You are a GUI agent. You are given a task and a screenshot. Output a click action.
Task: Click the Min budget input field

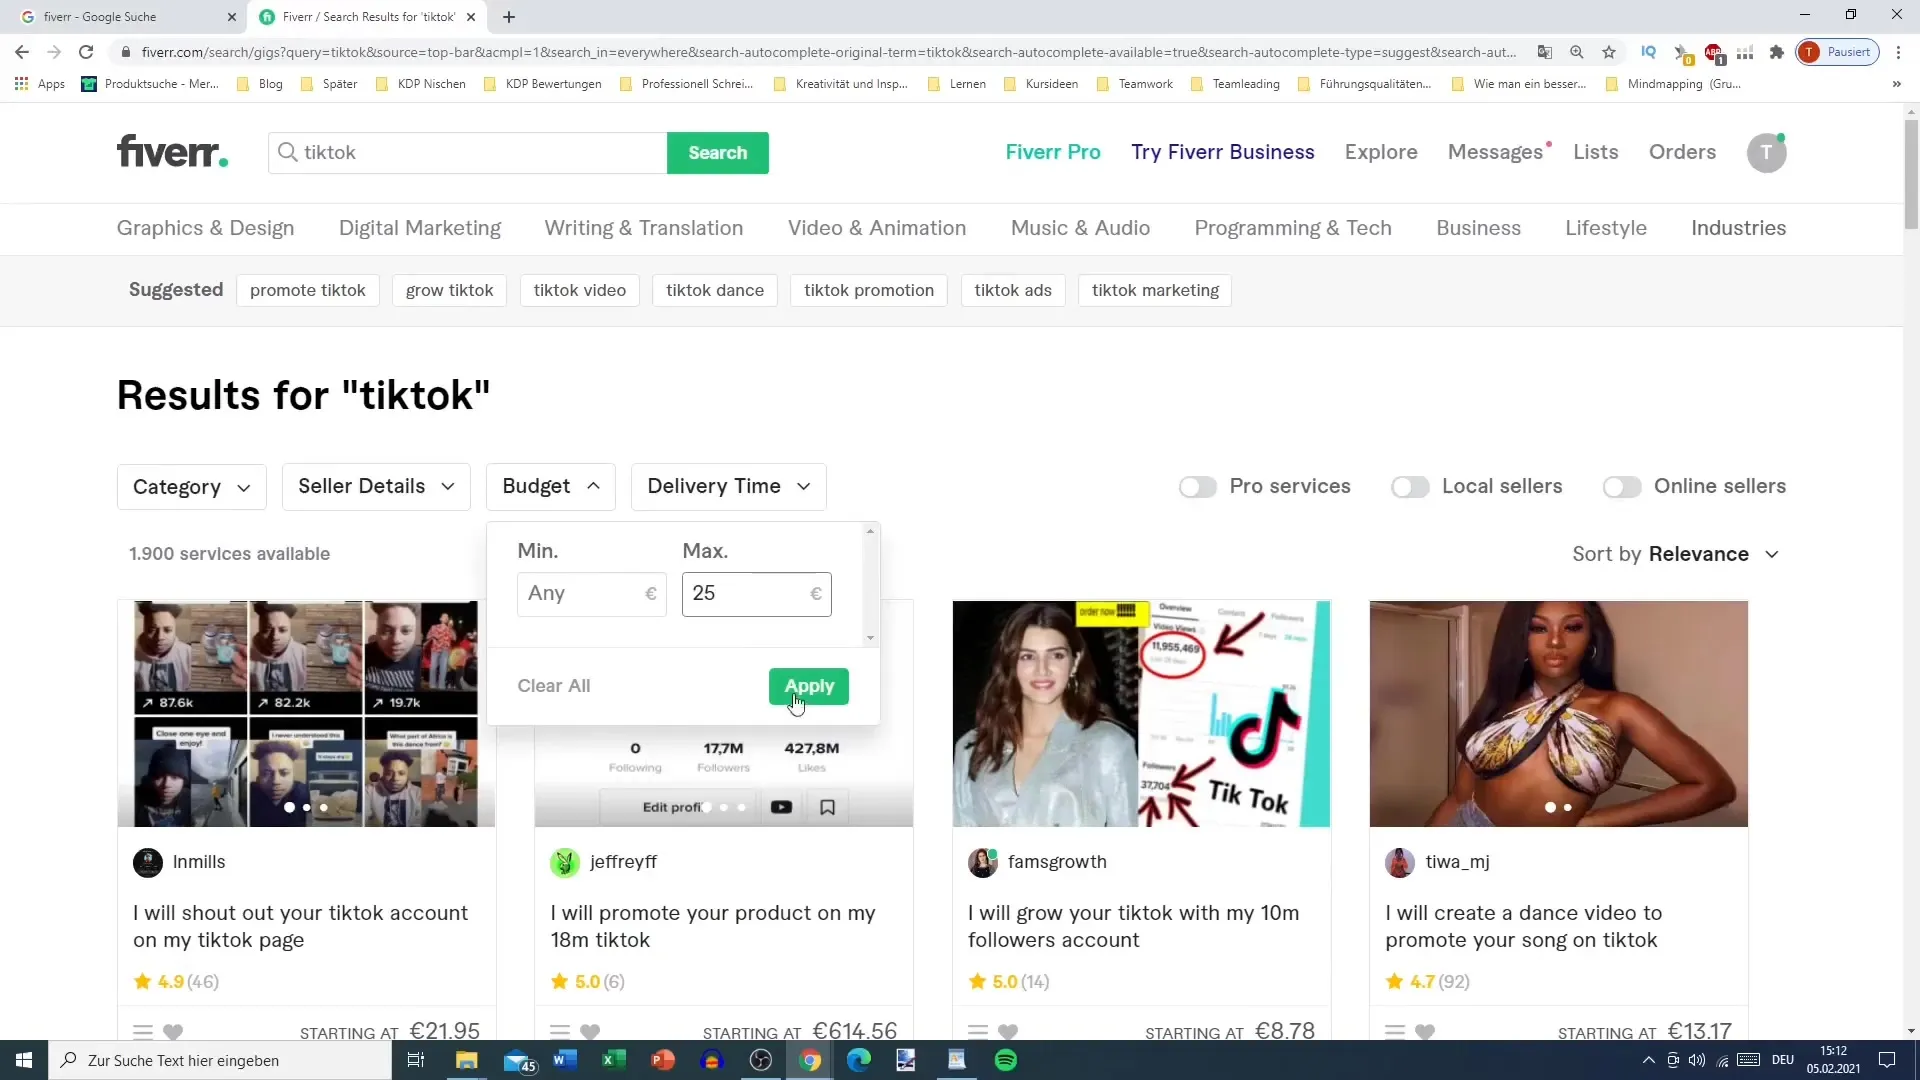592,594
